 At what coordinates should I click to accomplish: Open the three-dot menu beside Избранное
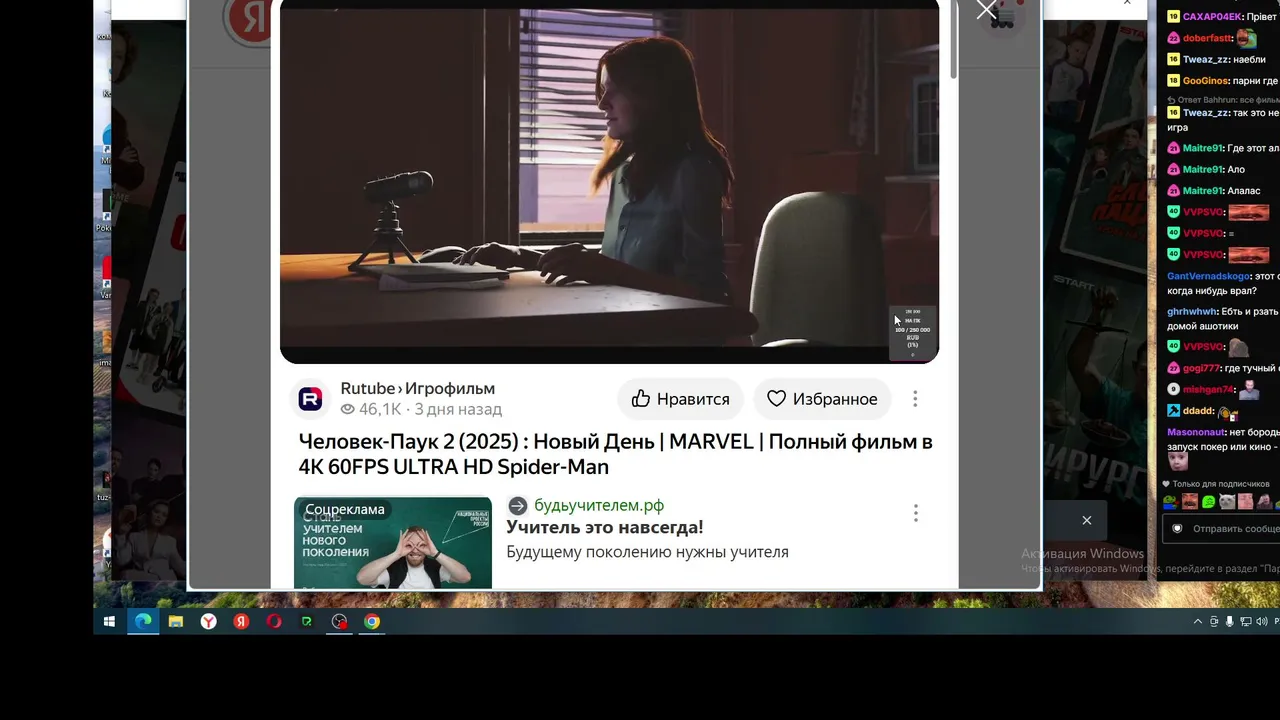(915, 399)
